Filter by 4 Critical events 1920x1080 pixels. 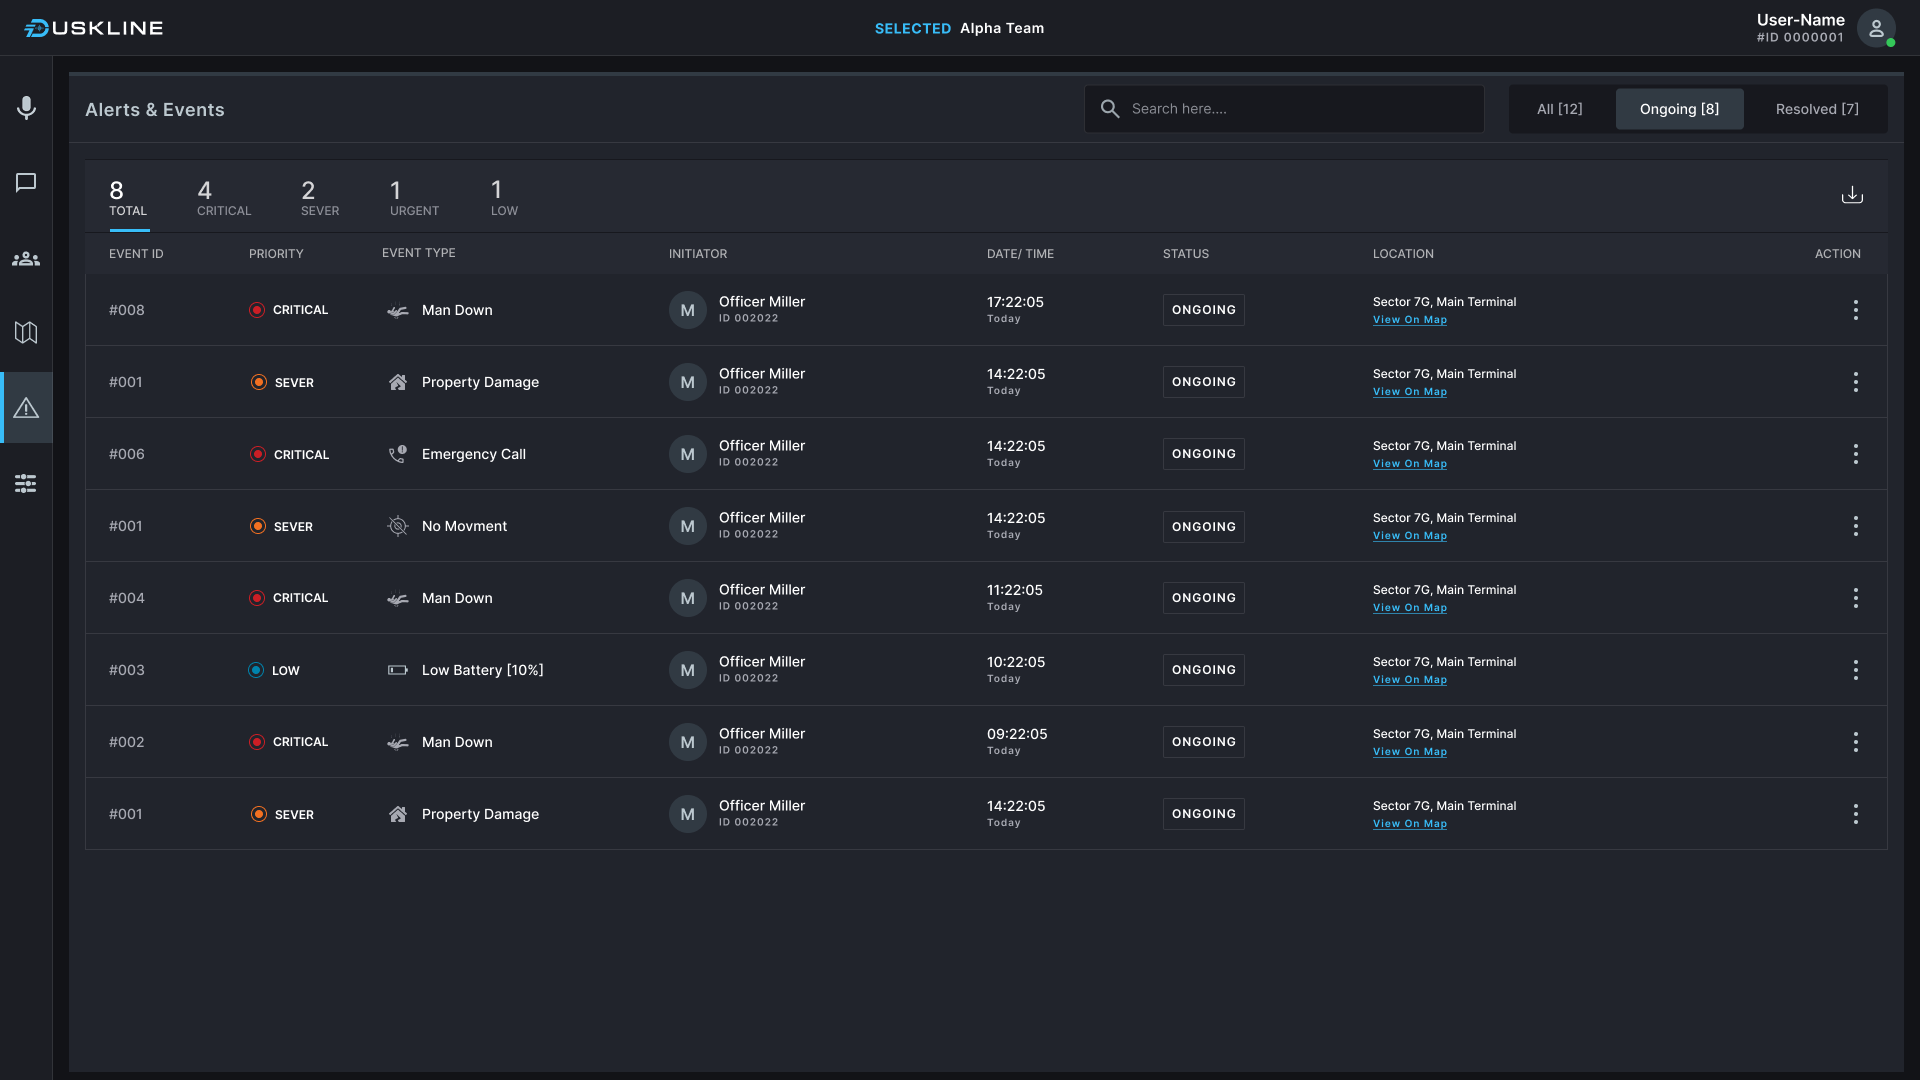coord(224,198)
